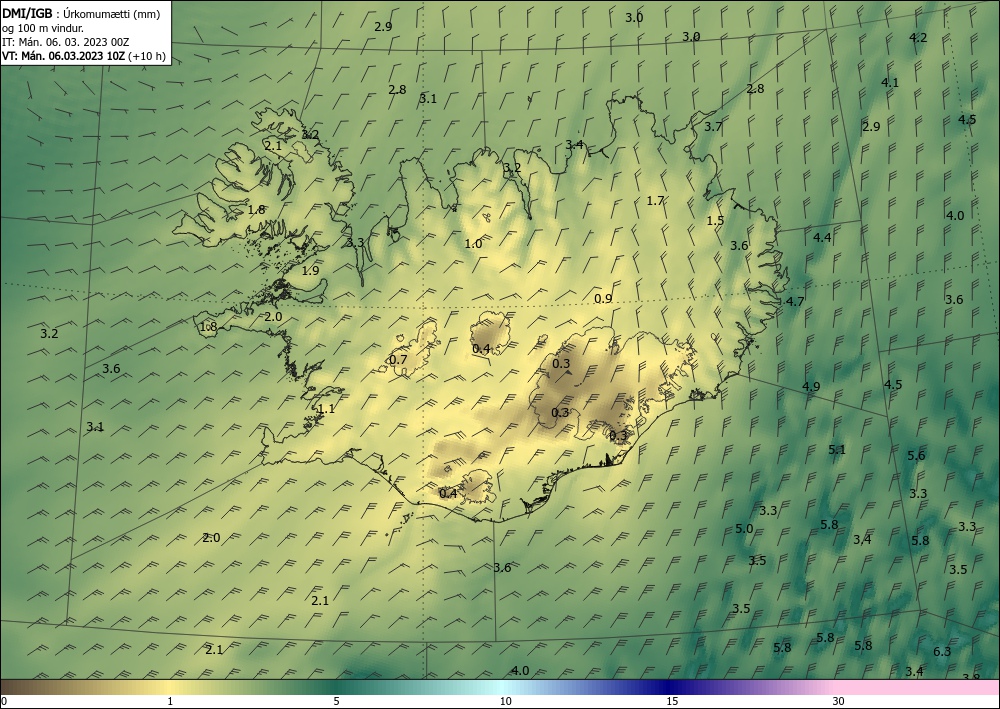Click the "6.3" value on the map
This screenshot has height=709, width=1000.
(942, 652)
